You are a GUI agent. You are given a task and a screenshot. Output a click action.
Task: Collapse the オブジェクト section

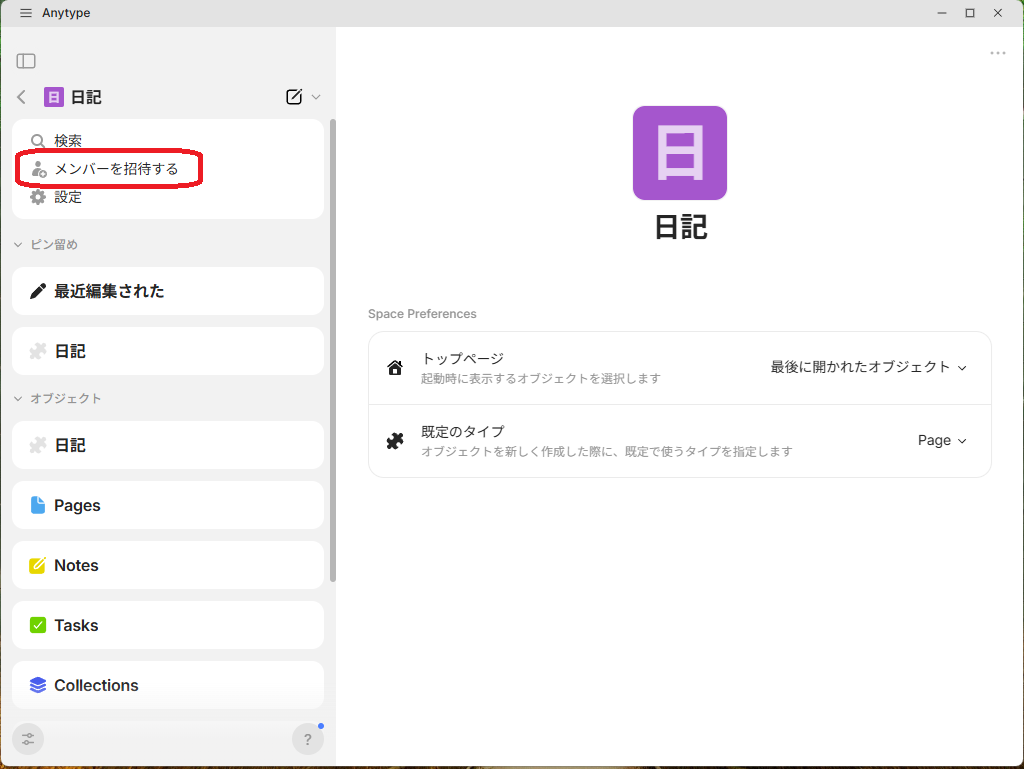(x=18, y=399)
